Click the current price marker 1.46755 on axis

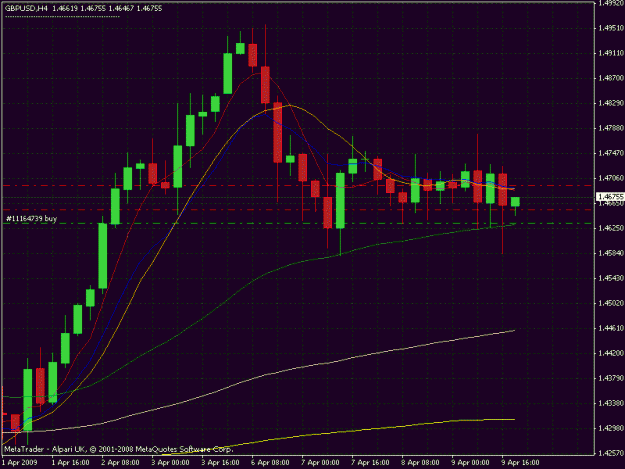coord(610,196)
